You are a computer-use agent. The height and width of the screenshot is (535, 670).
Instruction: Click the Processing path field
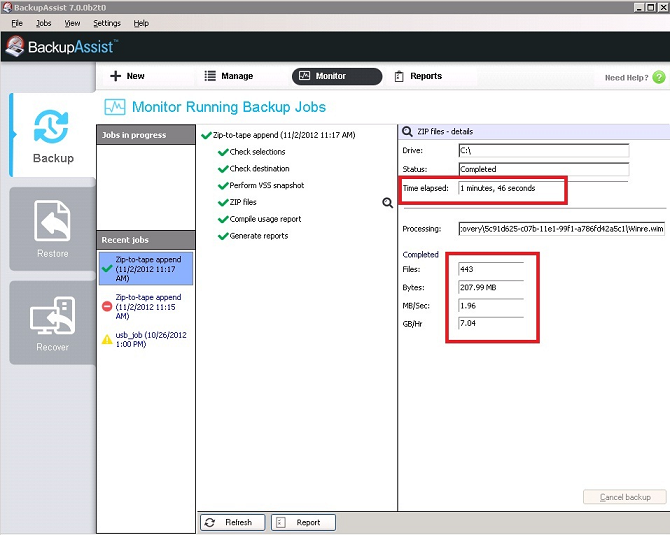coord(561,229)
